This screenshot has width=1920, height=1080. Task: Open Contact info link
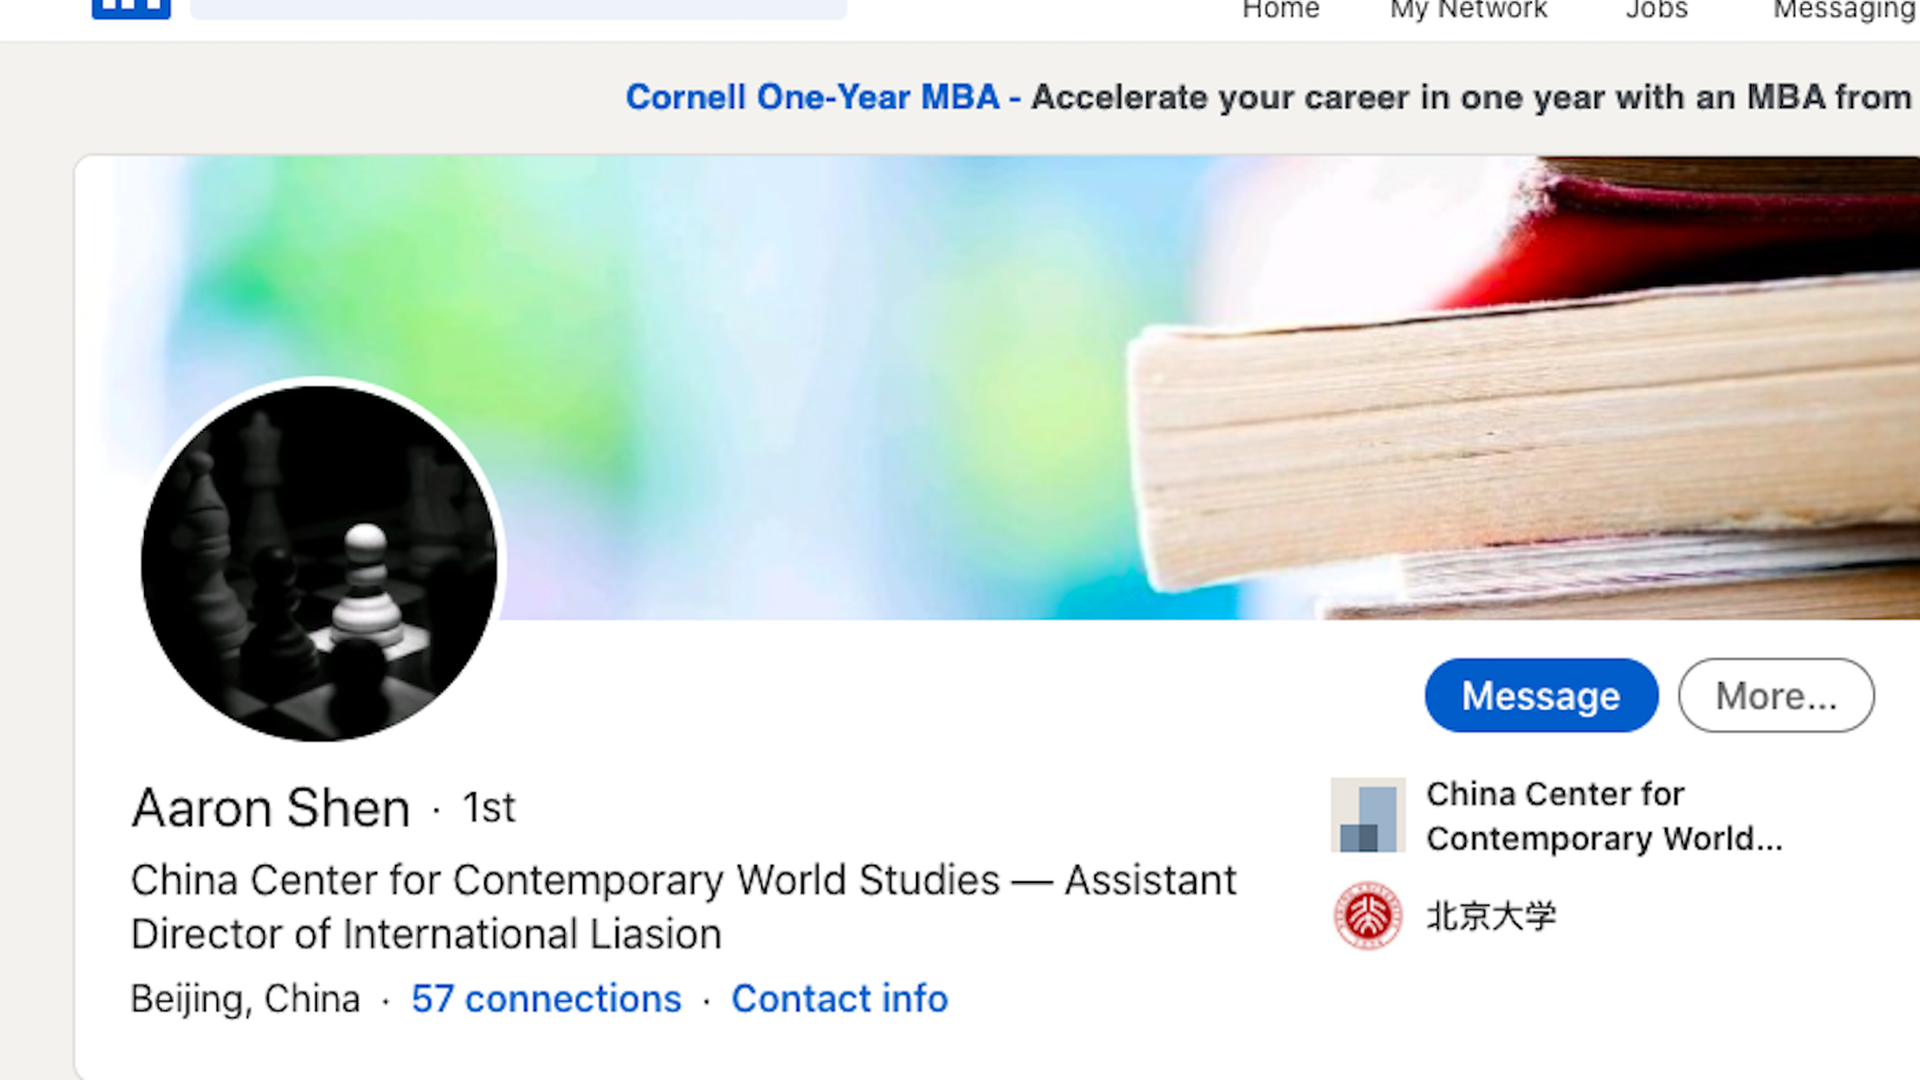pos(839,999)
